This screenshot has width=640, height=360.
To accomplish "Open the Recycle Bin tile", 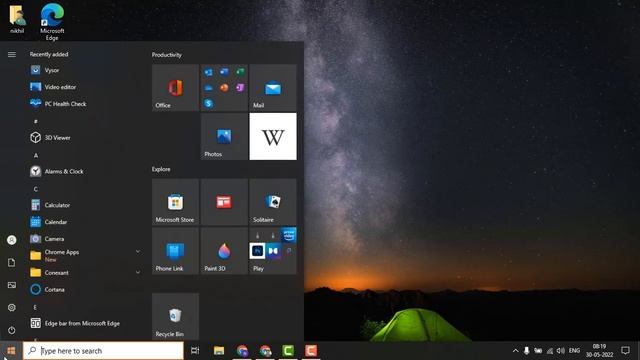I will 176,316.
